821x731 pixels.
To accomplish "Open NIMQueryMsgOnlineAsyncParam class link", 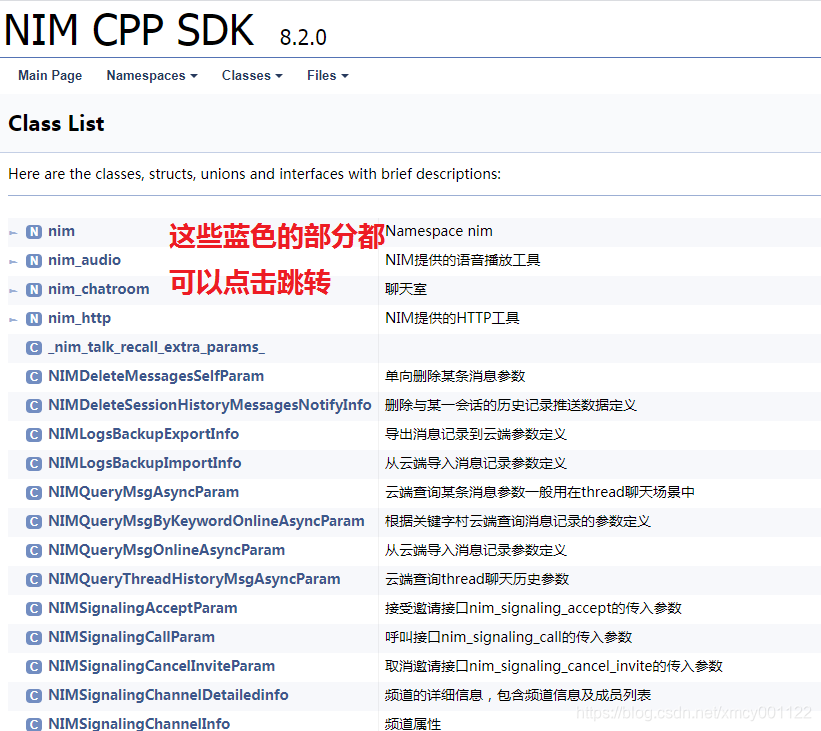I will pyautogui.click(x=167, y=550).
